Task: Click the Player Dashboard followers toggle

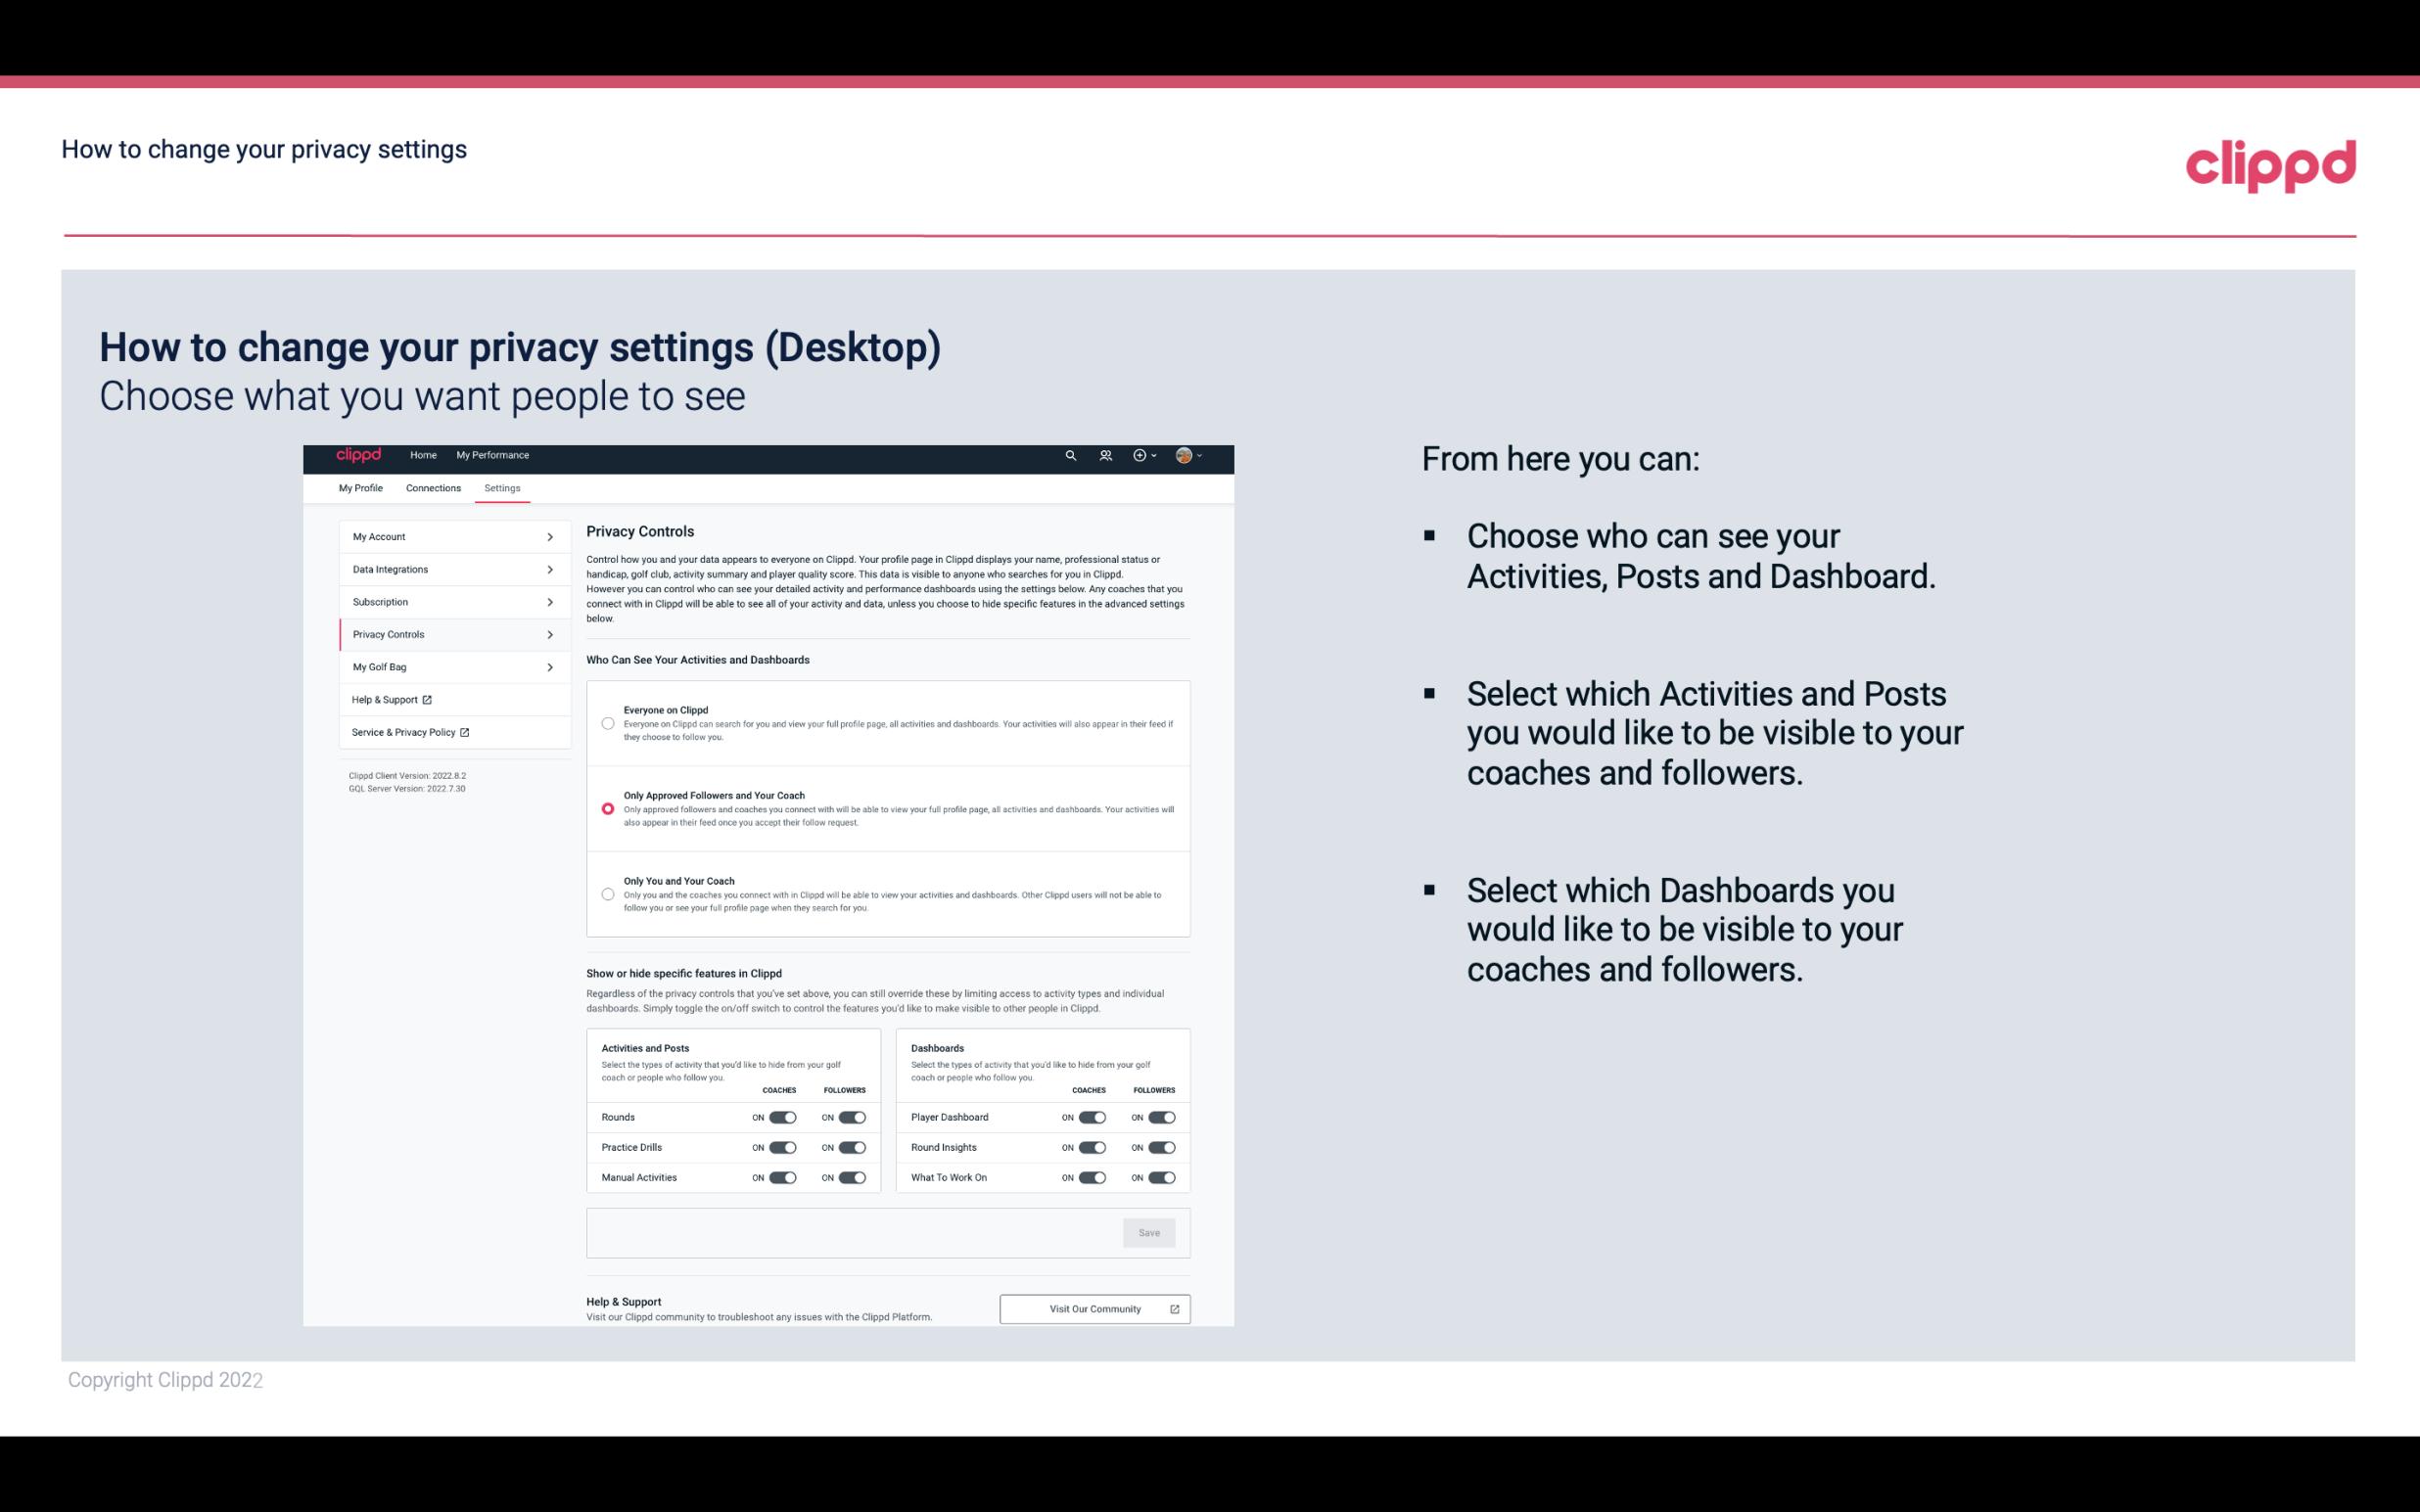Action: coord(1160,1117)
